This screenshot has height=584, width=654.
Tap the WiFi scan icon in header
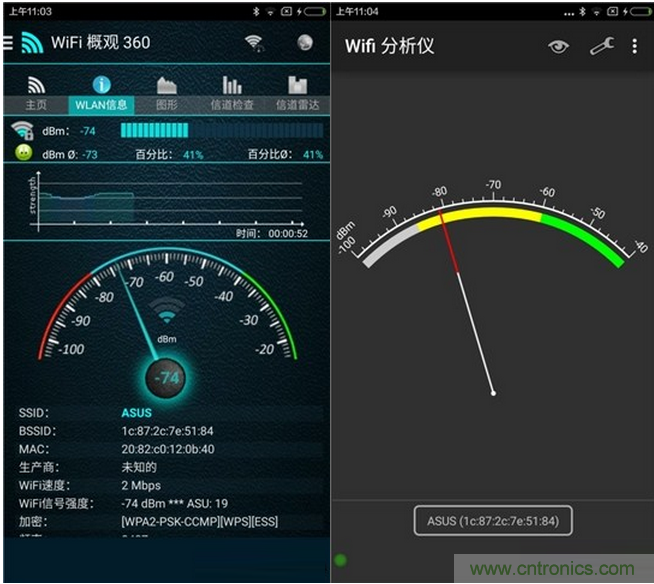click(255, 43)
